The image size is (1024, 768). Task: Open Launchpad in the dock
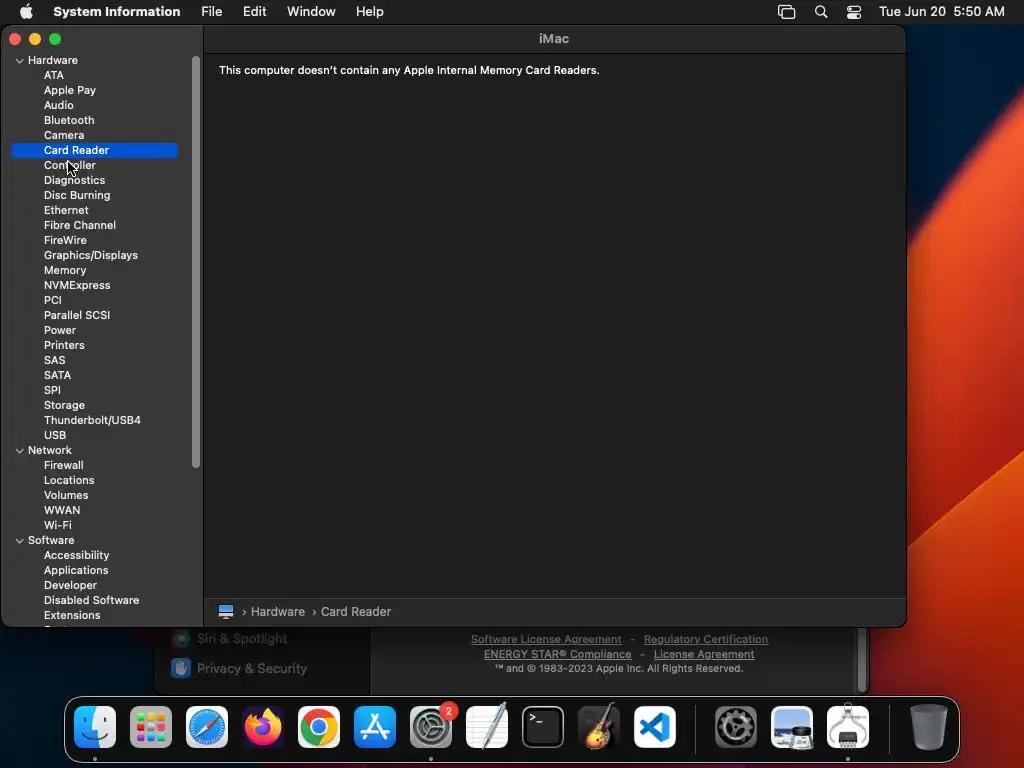pyautogui.click(x=151, y=727)
